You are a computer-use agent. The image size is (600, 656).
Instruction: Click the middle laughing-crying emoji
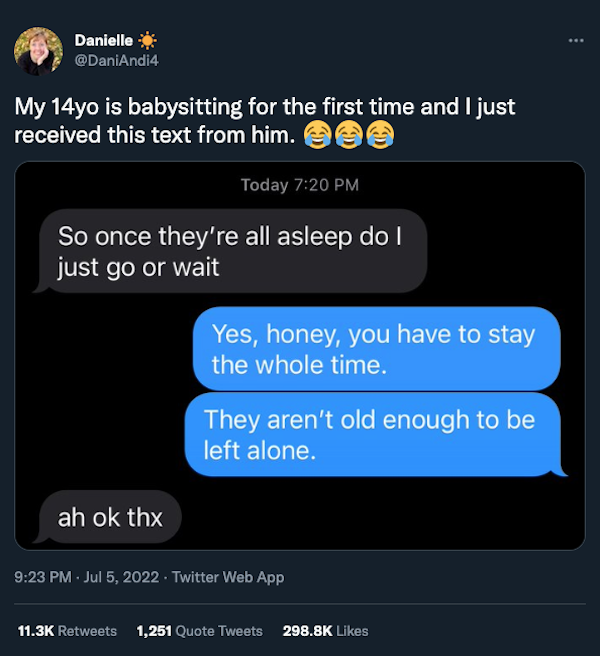coord(348,134)
